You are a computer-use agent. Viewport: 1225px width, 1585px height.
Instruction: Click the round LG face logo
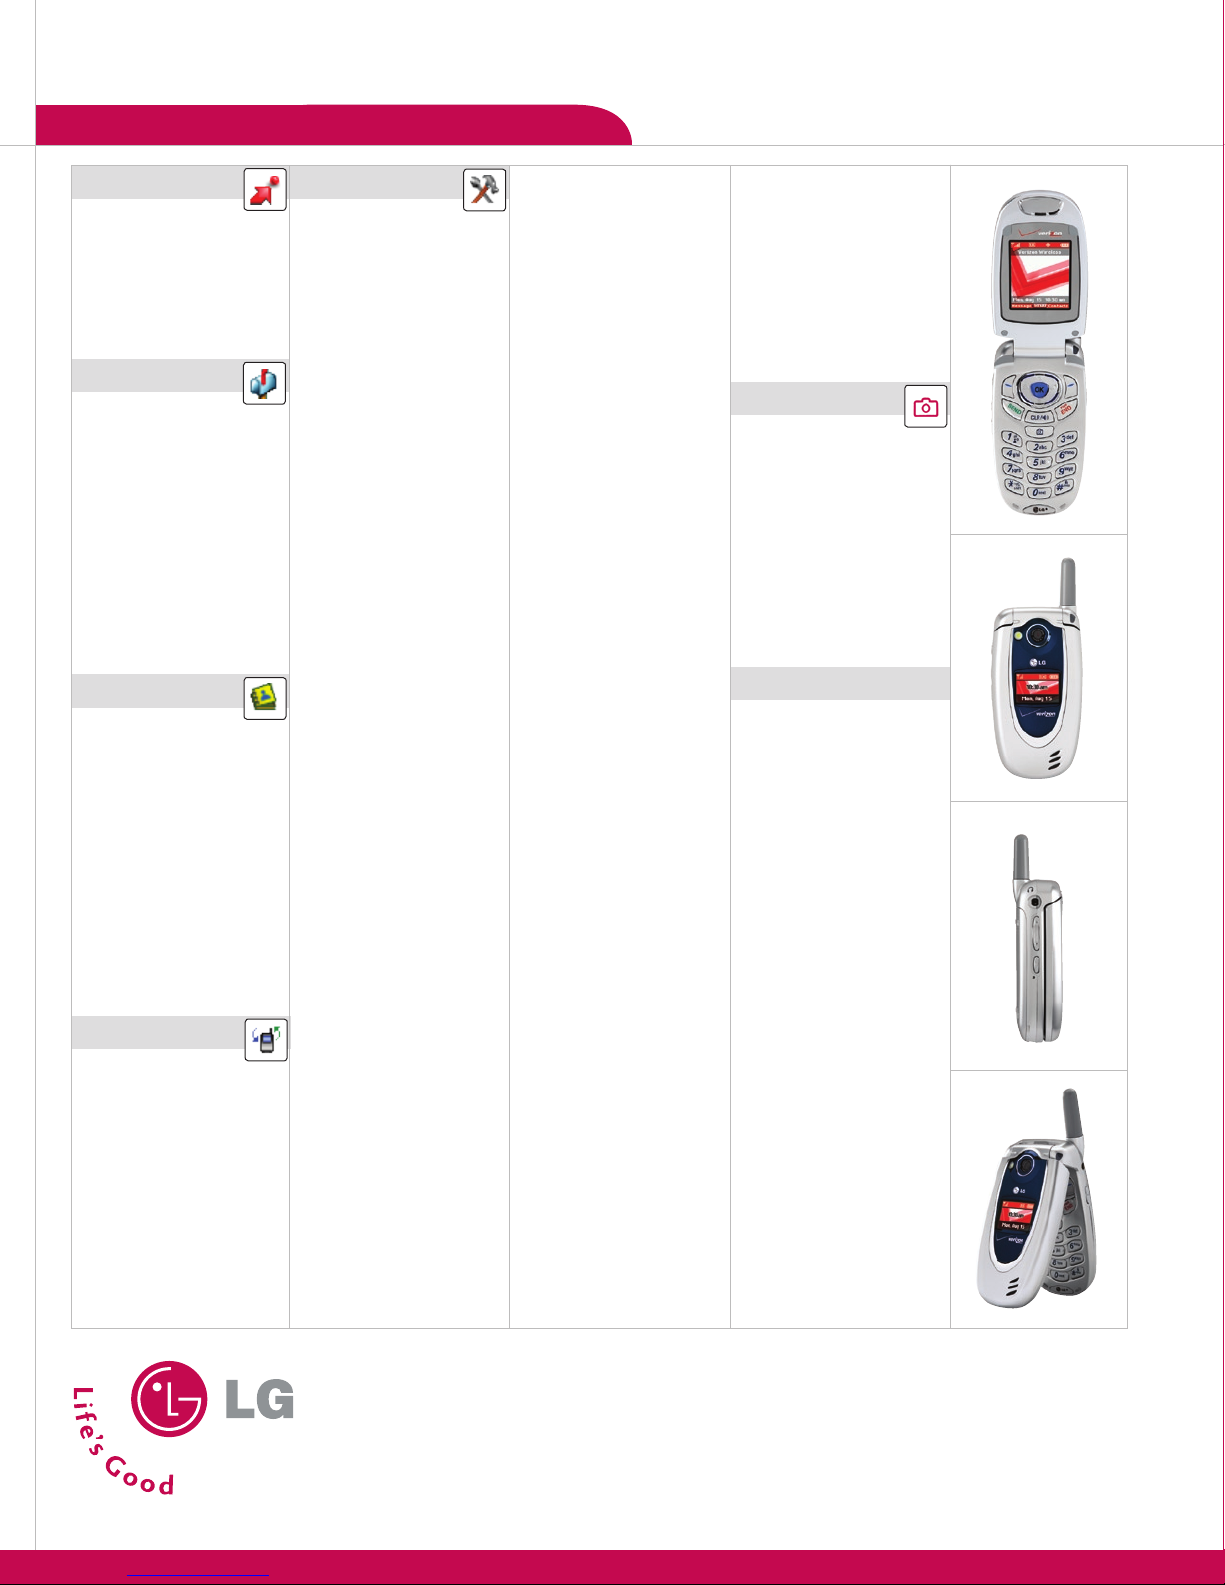(169, 1398)
